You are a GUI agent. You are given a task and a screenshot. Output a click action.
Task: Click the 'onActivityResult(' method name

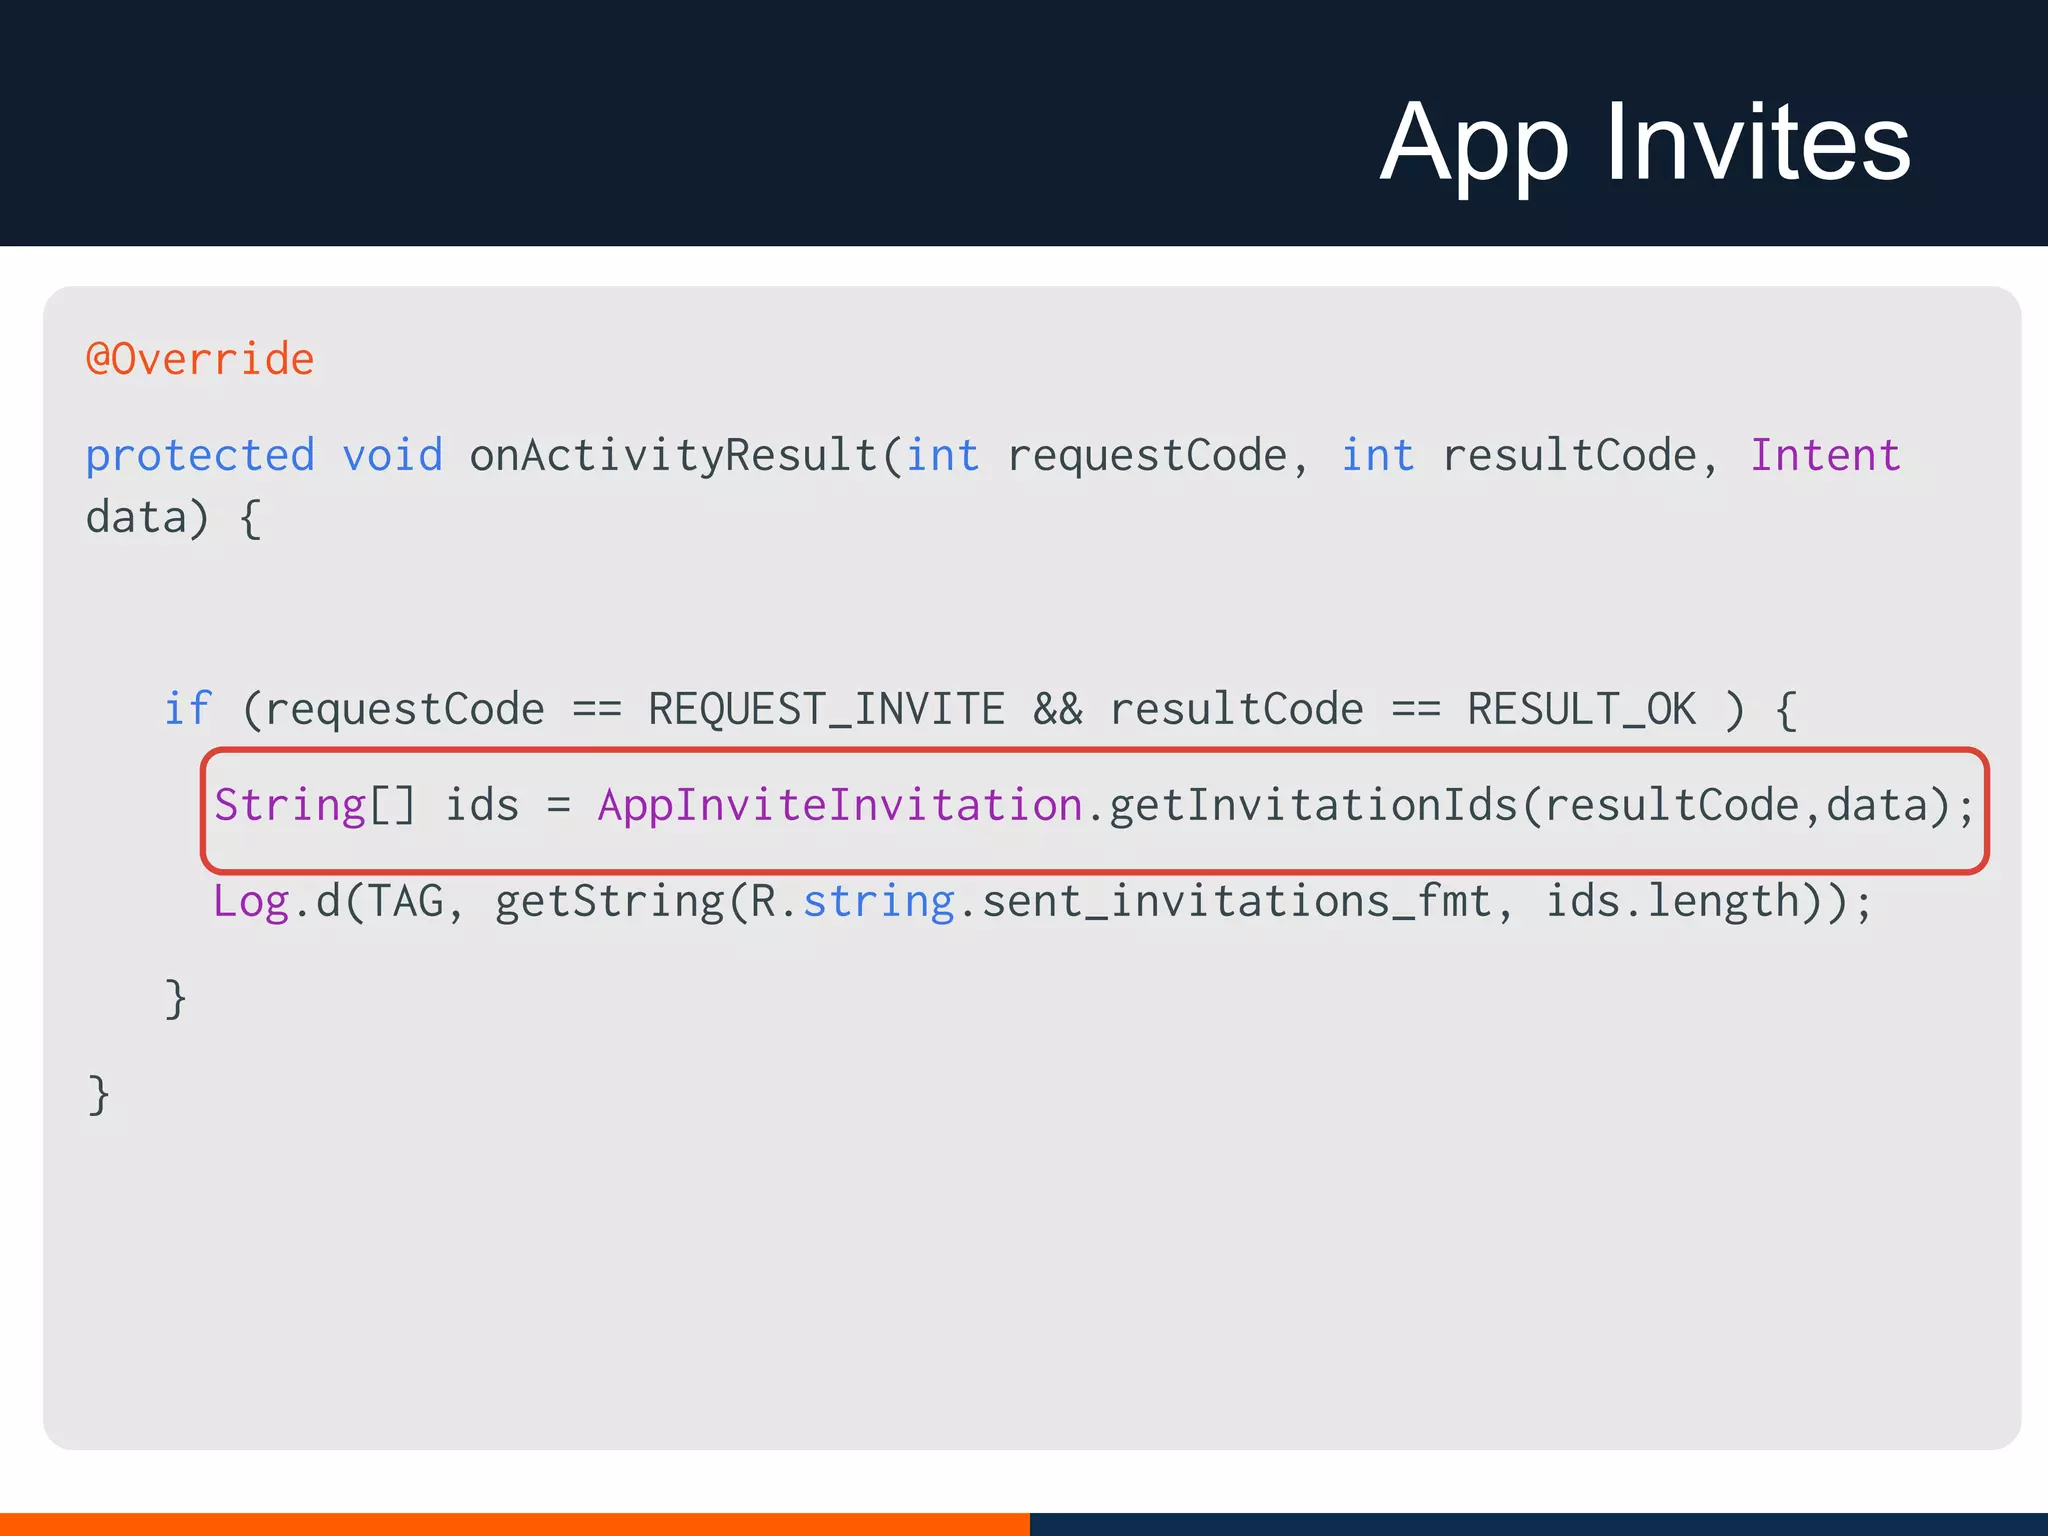(x=687, y=456)
